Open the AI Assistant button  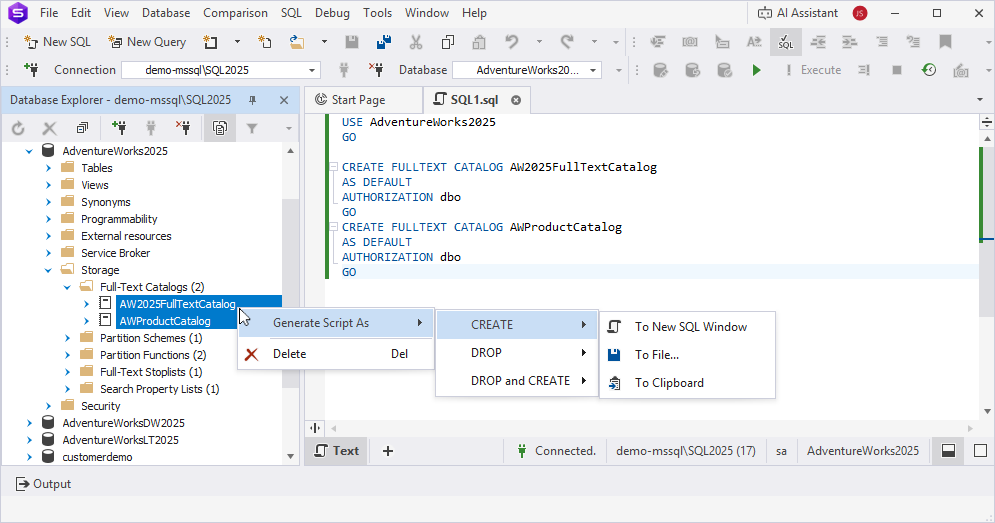(x=798, y=13)
